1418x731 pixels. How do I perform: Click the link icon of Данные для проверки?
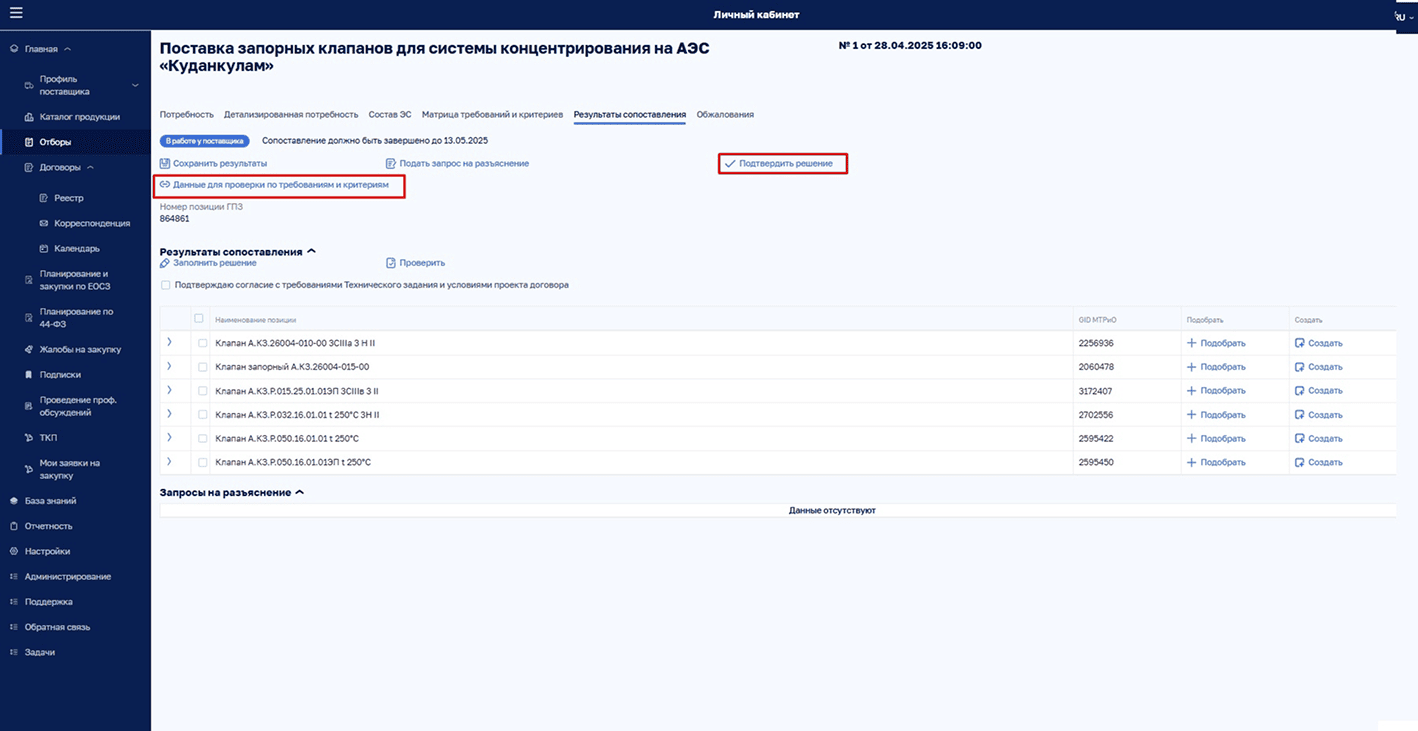[165, 185]
